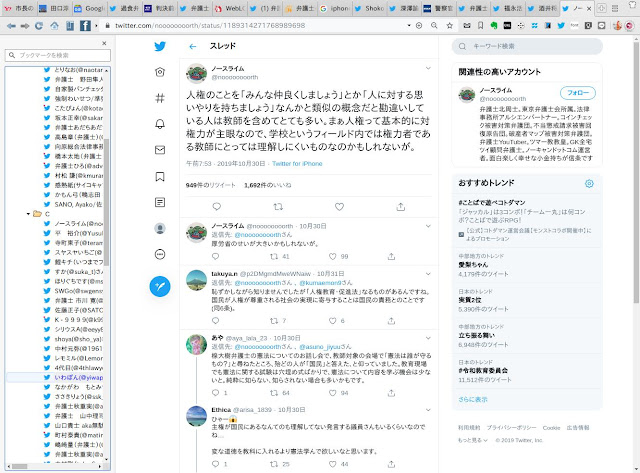Open options chevron on Ethica reply
640x473 pixels.
(428, 410)
